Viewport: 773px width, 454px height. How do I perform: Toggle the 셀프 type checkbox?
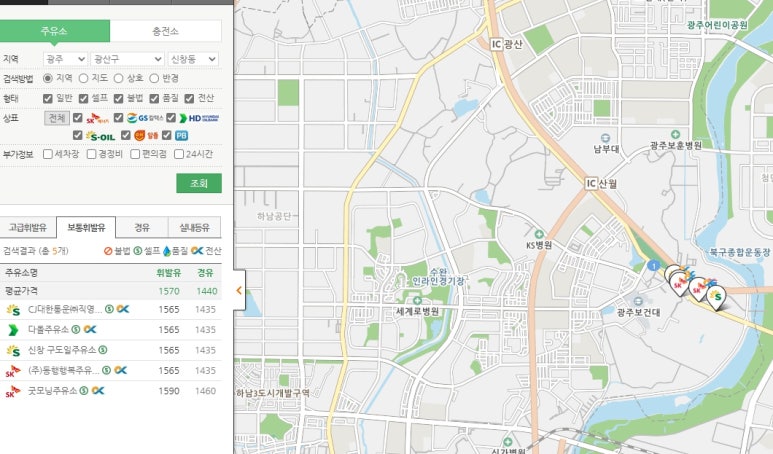coord(83,99)
